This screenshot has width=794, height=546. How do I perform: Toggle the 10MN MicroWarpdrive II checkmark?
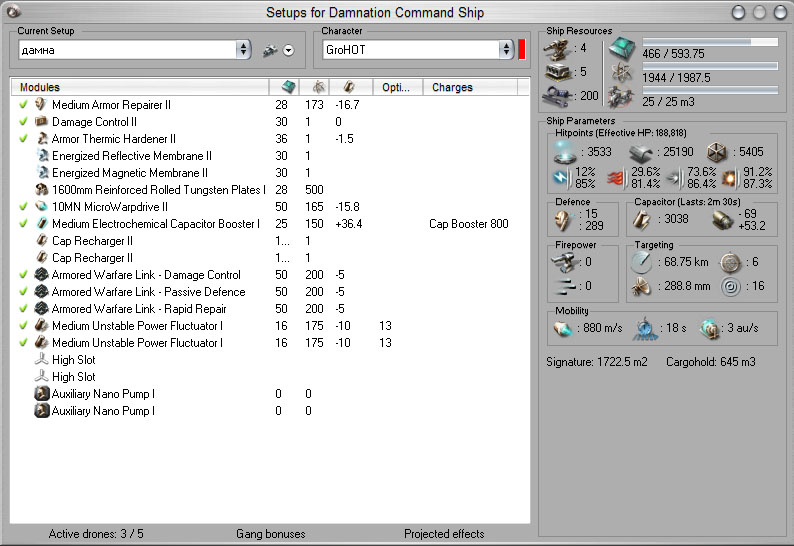pos(23,207)
